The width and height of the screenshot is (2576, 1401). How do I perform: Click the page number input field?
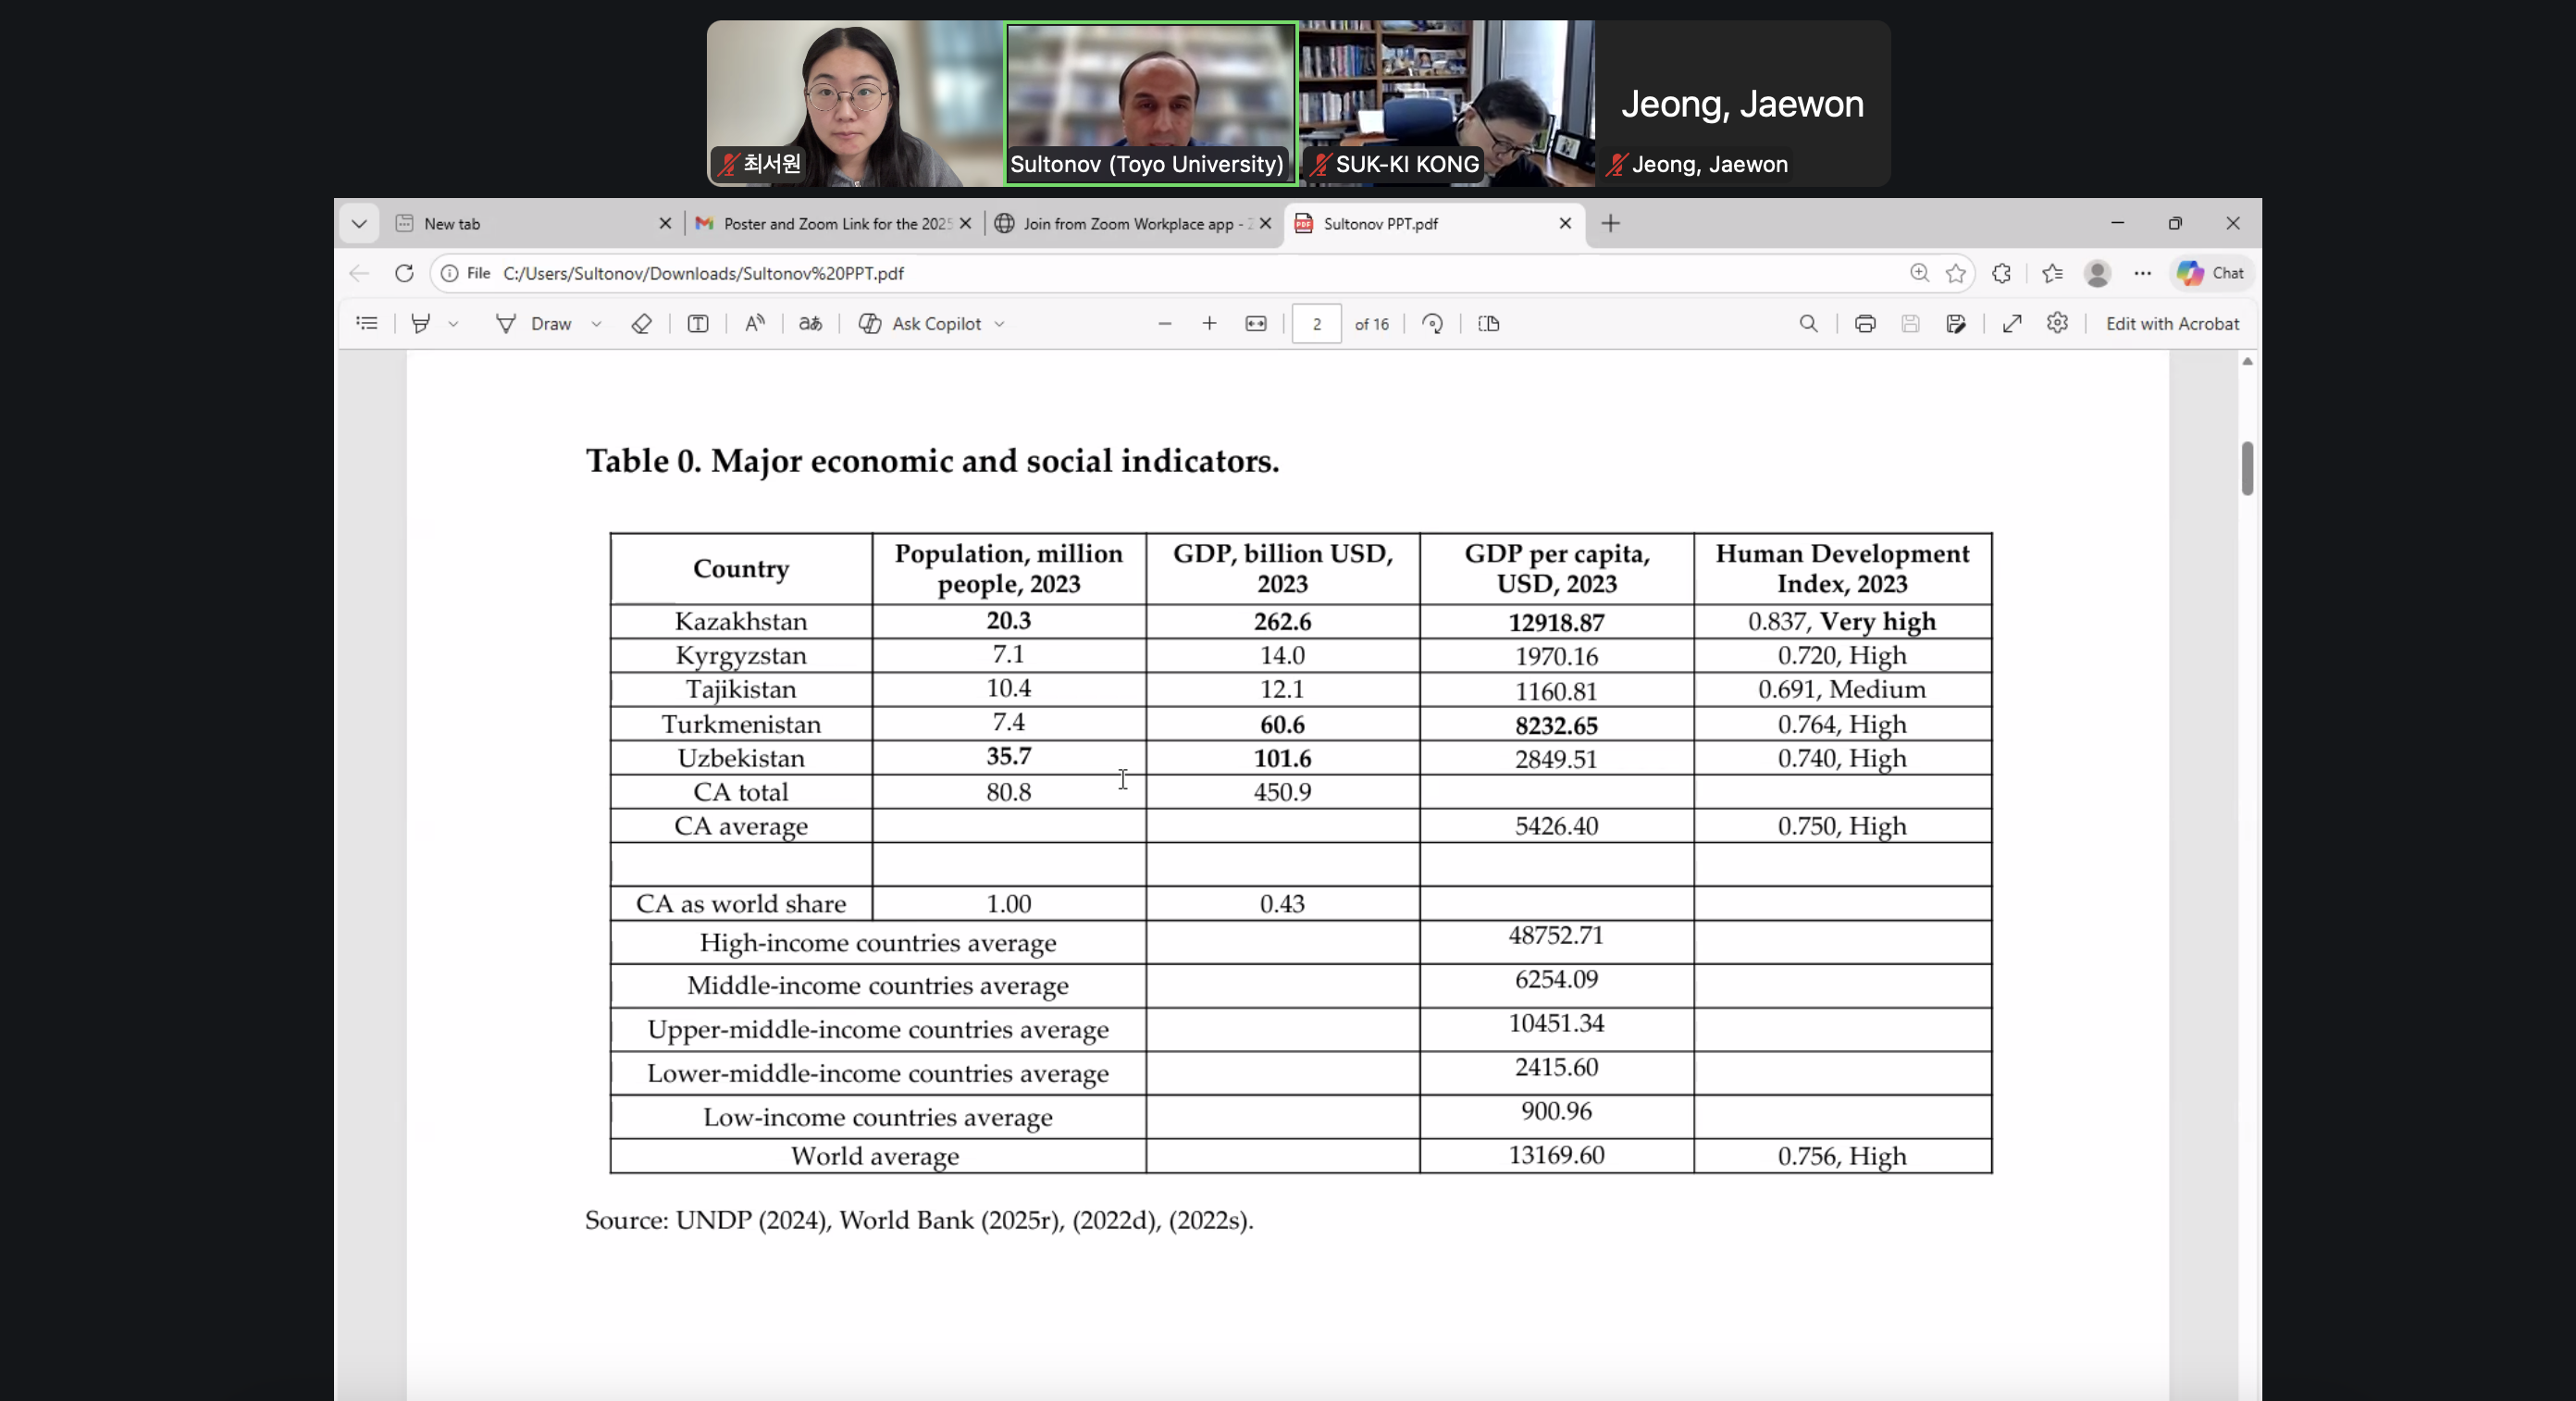[1316, 324]
